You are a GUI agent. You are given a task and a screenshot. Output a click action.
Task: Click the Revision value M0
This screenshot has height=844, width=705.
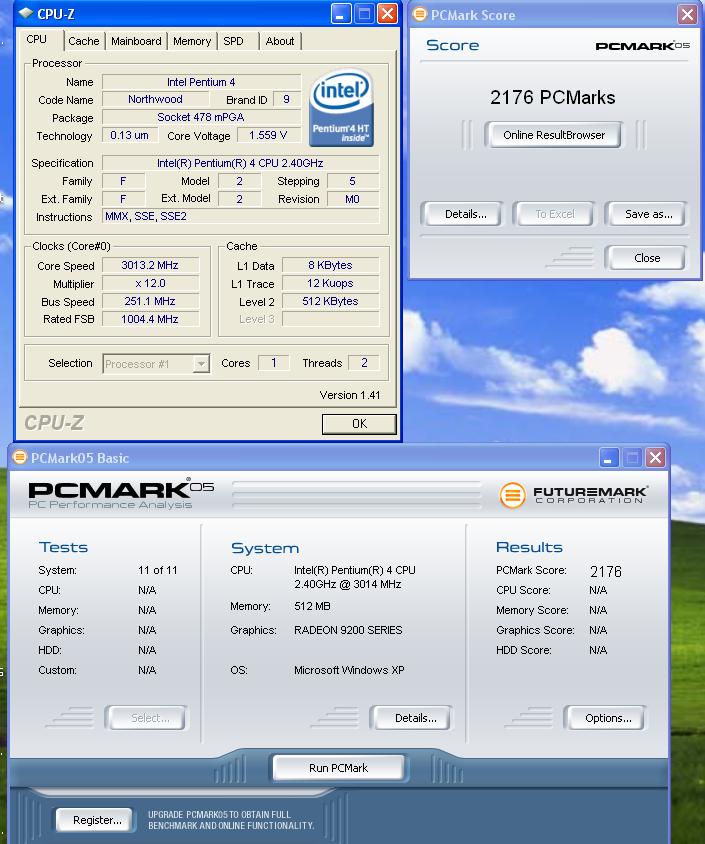click(352, 199)
